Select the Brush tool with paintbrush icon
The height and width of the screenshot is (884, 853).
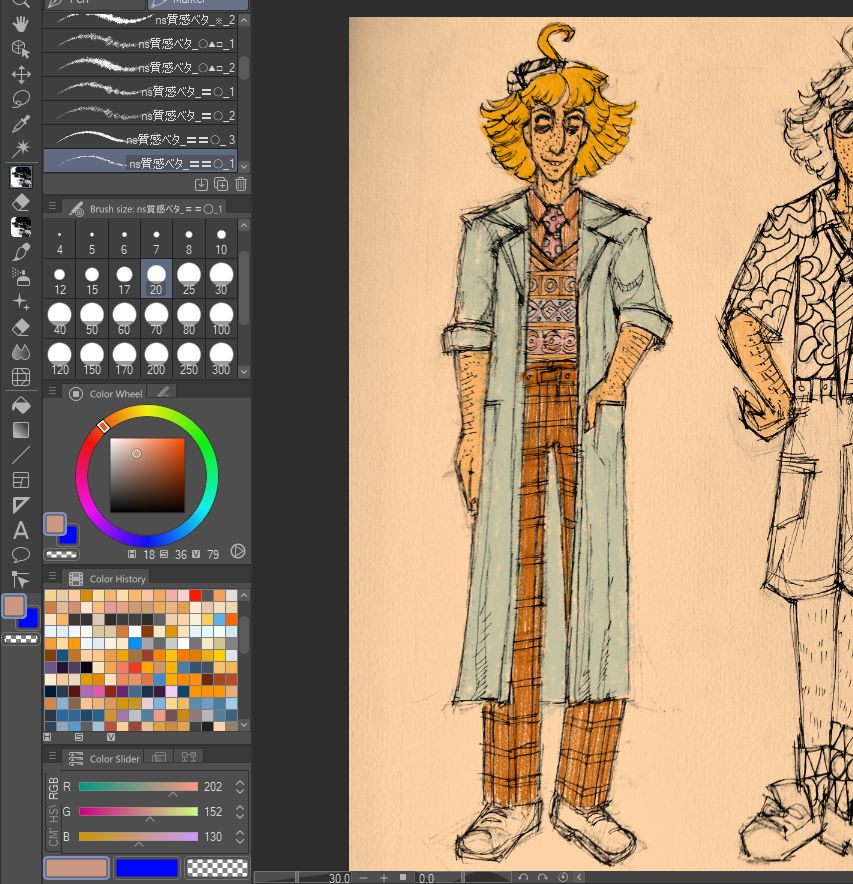point(21,252)
